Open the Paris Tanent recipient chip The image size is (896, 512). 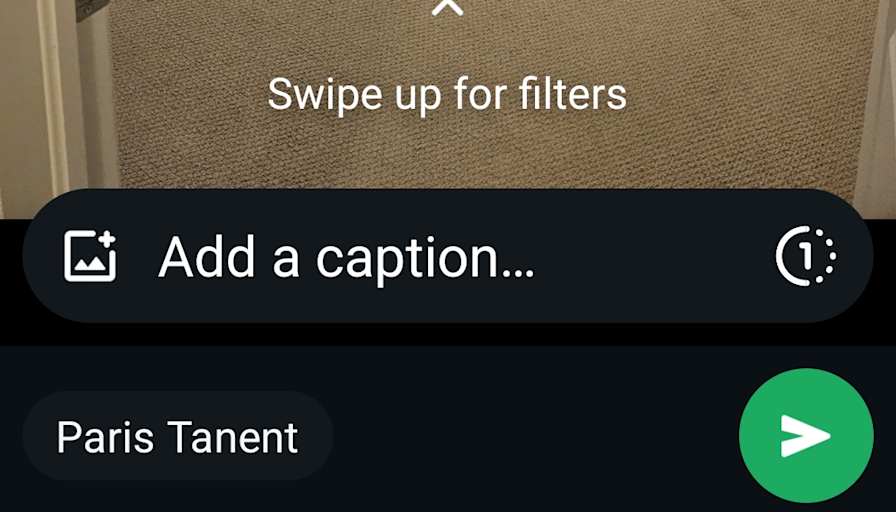pyautogui.click(x=178, y=437)
